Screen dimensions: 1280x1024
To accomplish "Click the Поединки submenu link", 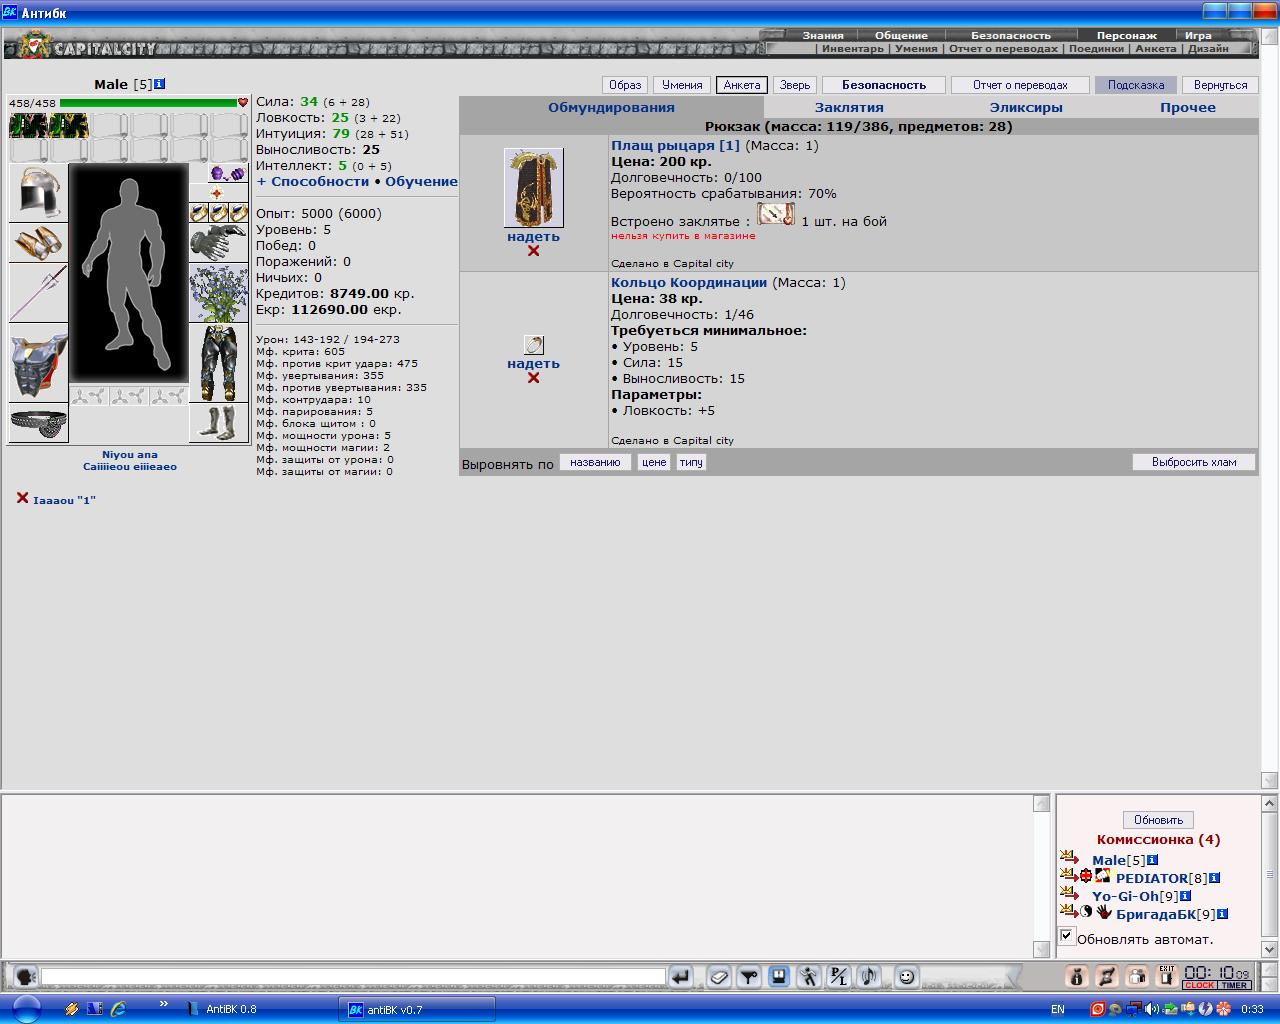I will [1096, 48].
